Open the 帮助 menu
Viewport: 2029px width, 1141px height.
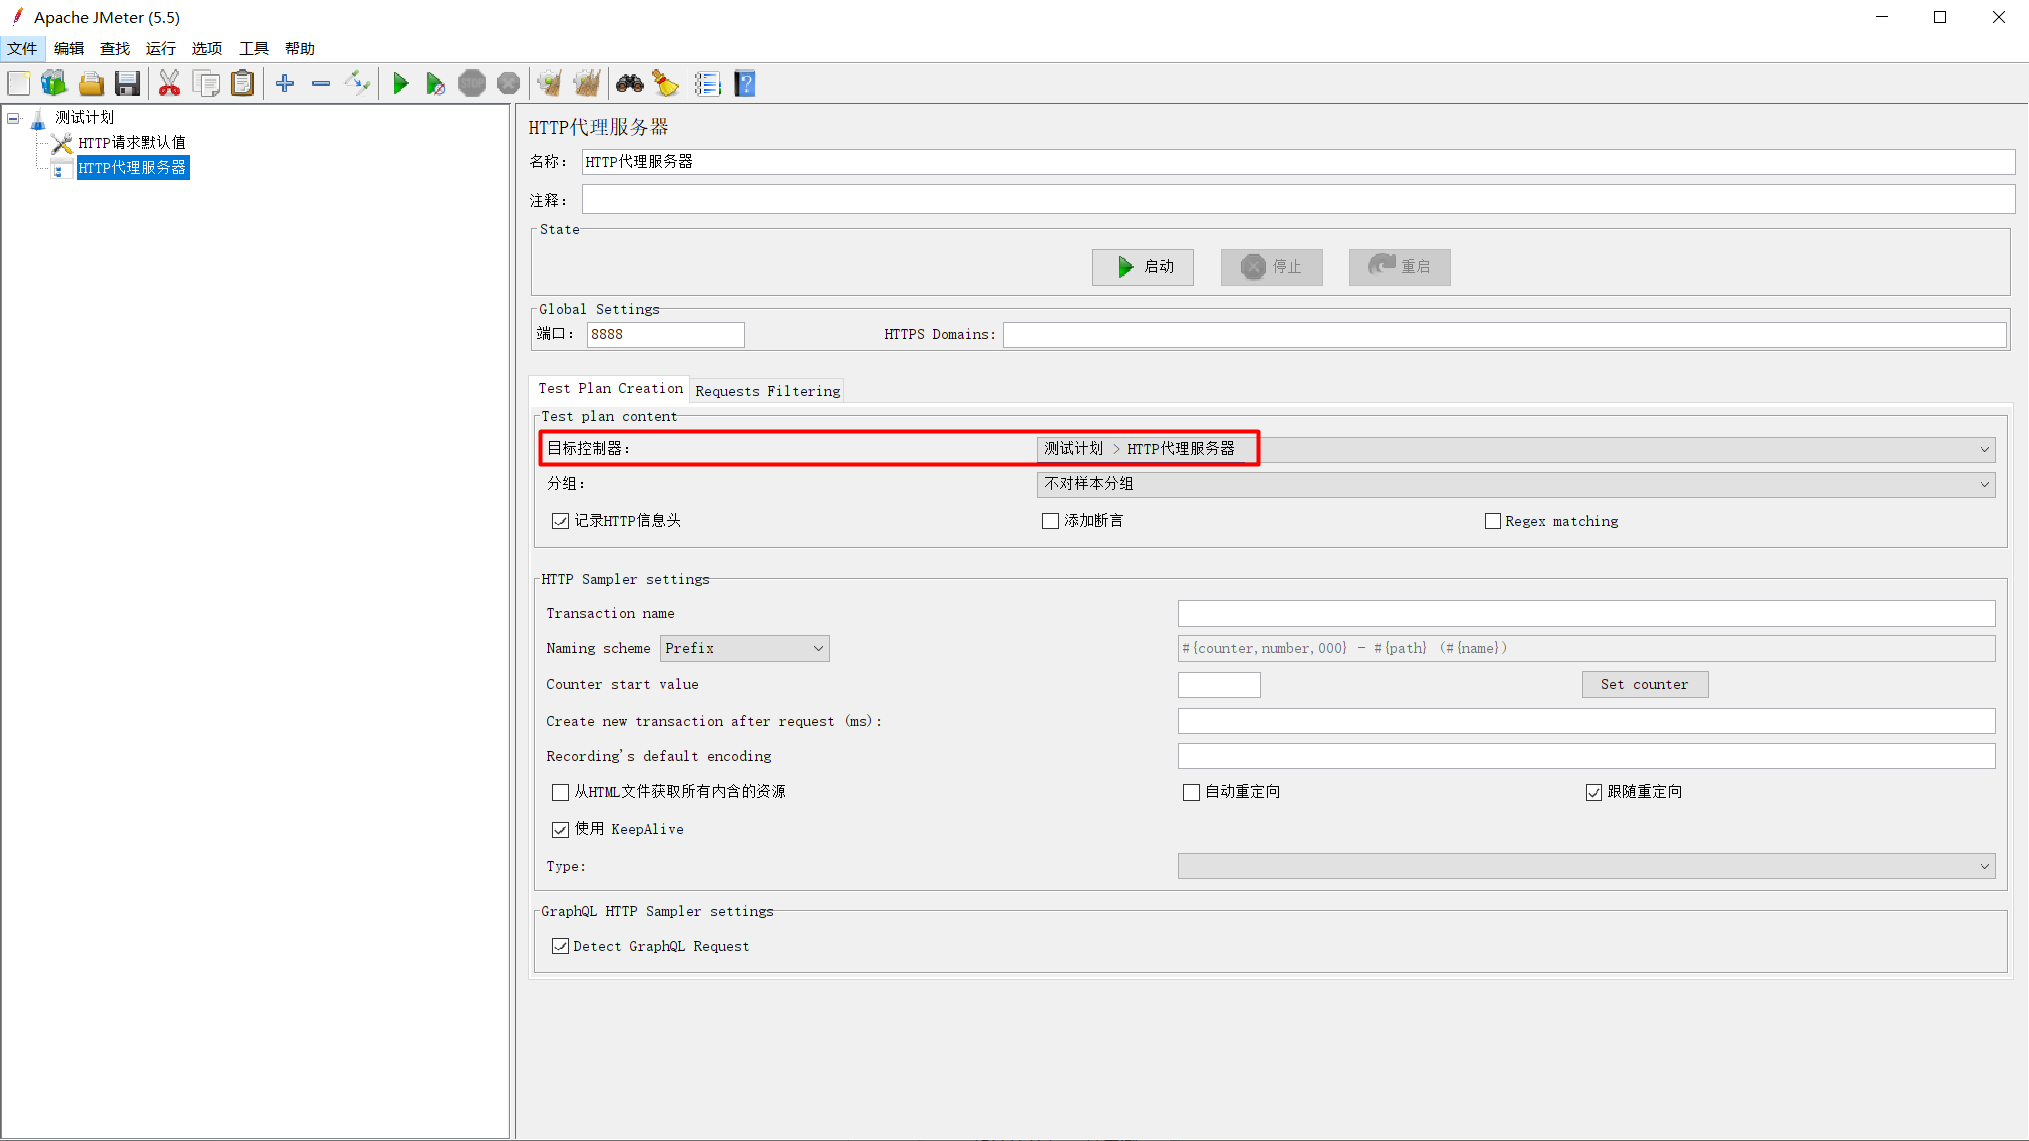pyautogui.click(x=300, y=48)
